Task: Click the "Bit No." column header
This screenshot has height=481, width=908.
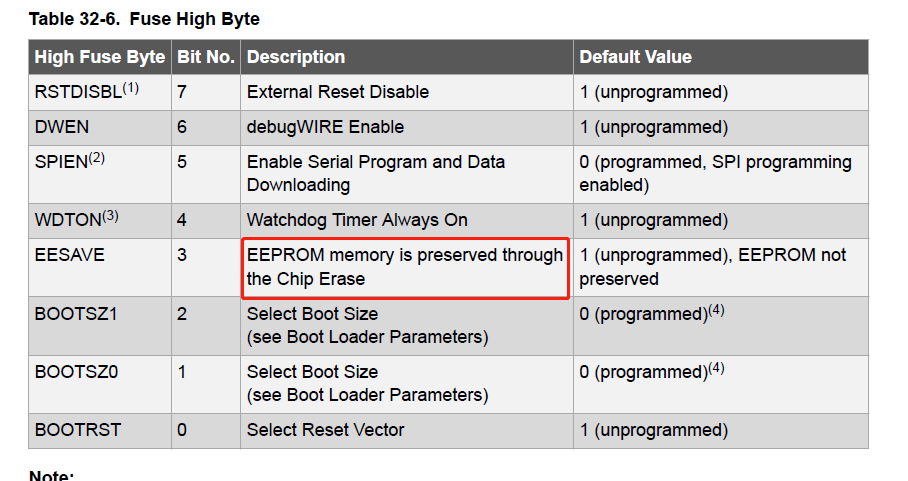Action: pyautogui.click(x=206, y=57)
